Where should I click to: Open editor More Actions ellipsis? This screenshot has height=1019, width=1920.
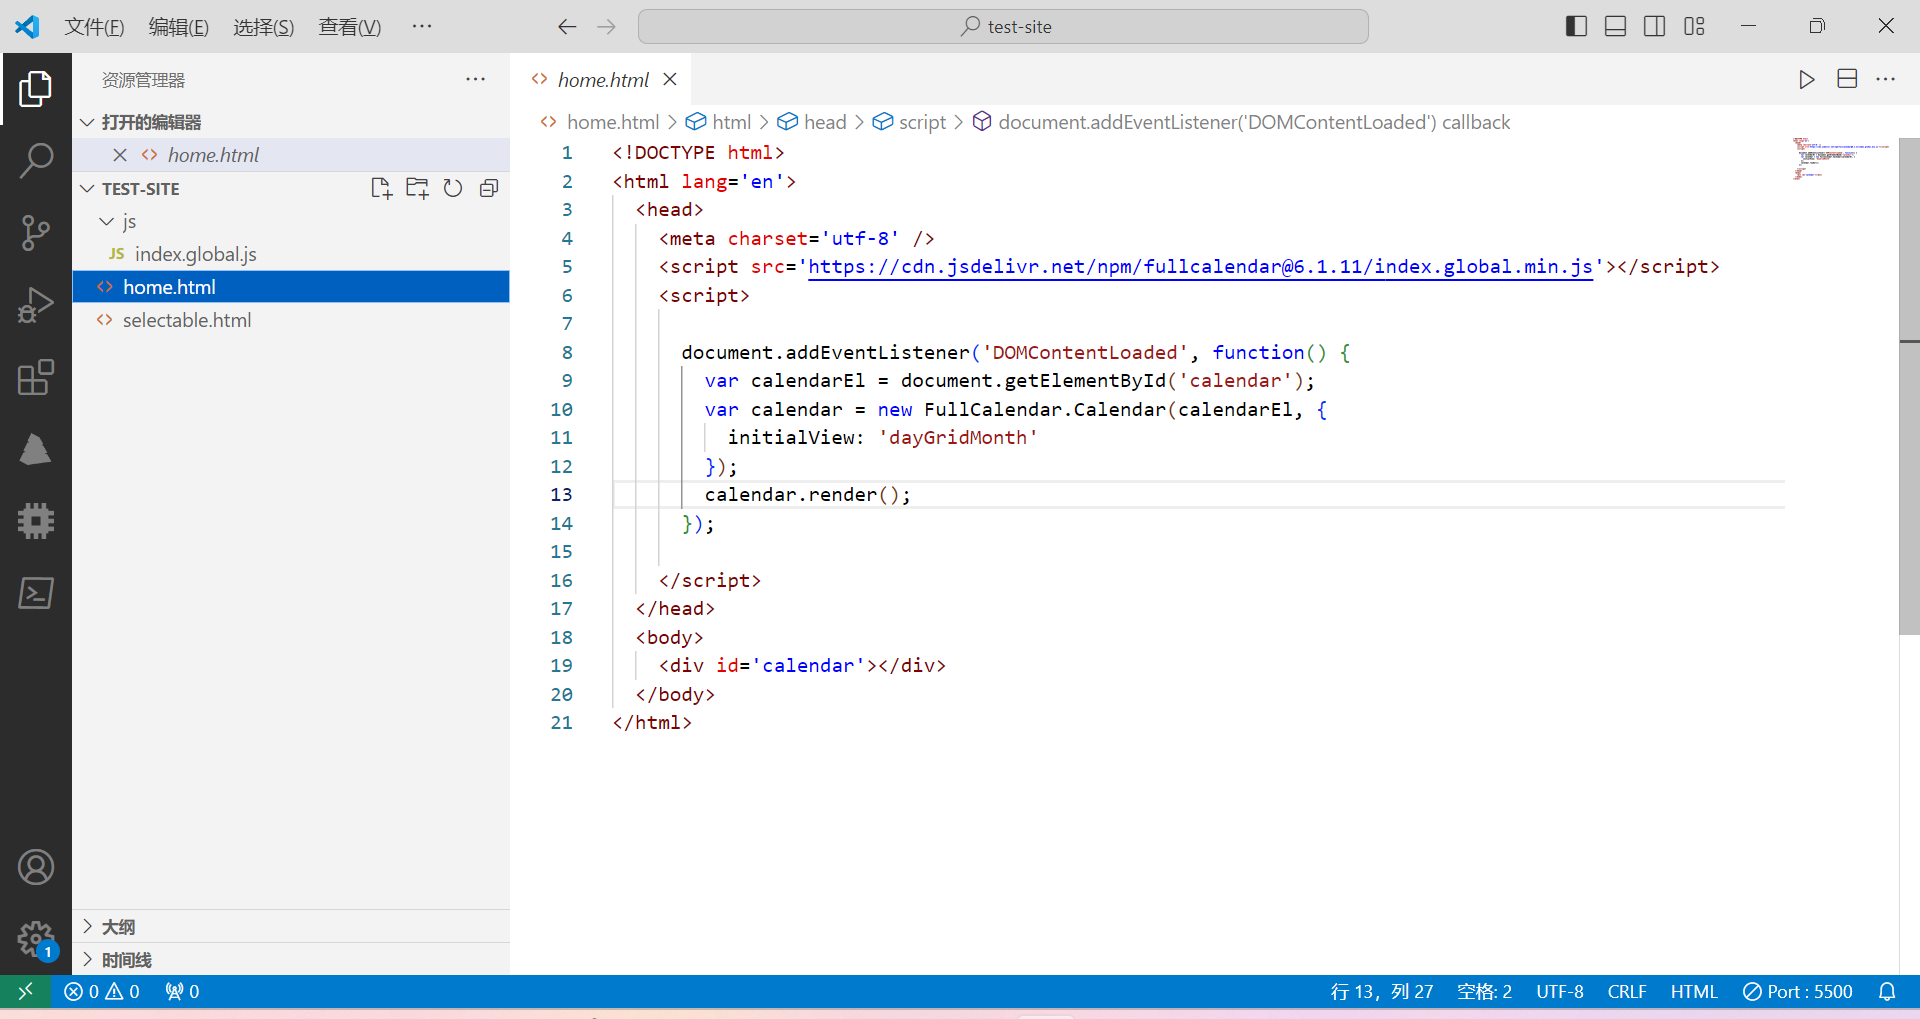pyautogui.click(x=1886, y=80)
